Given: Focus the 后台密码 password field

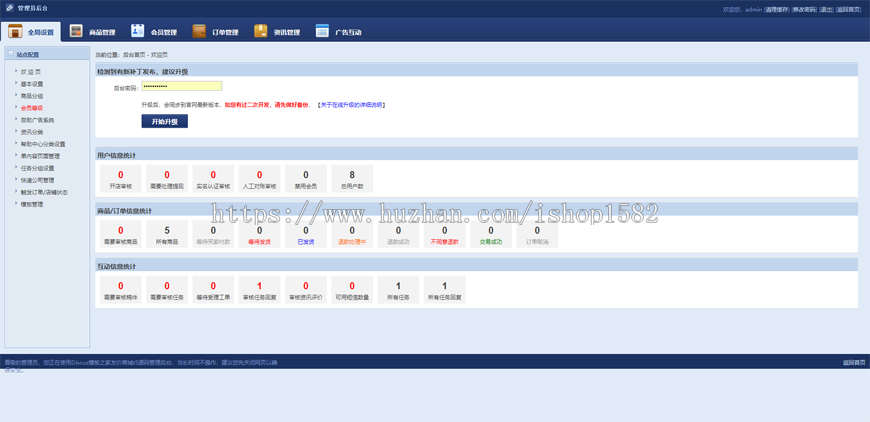Looking at the screenshot, I should 181,86.
